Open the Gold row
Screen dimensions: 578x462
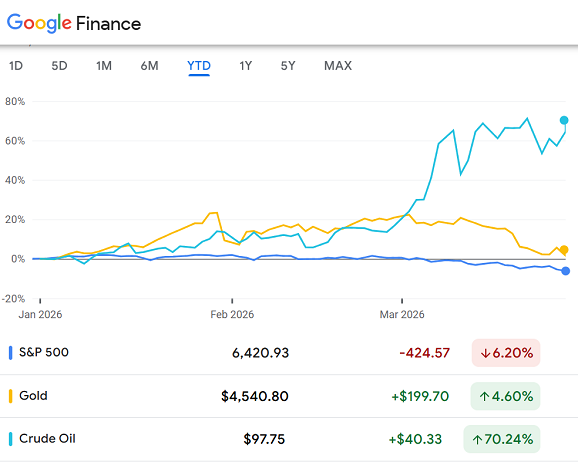(289, 396)
